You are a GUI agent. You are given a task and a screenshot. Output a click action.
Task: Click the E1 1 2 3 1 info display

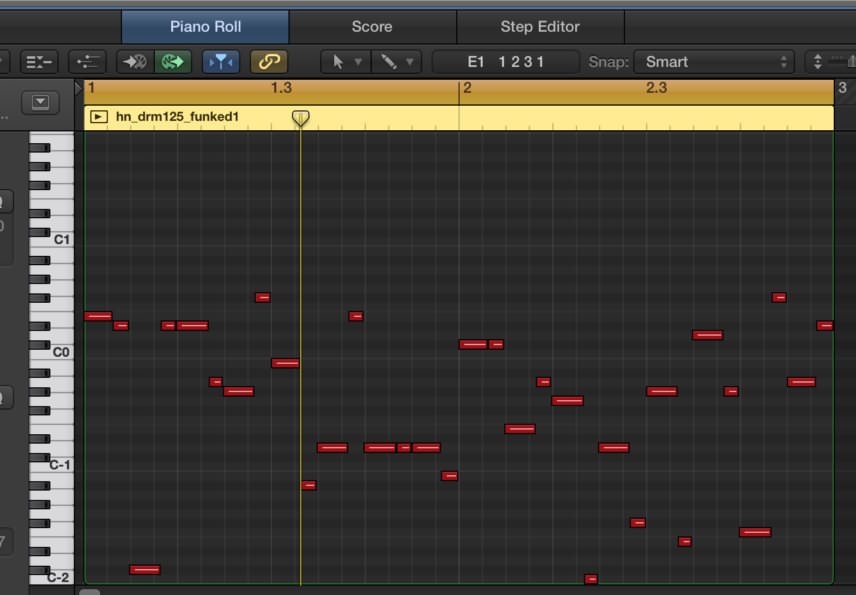(506, 62)
